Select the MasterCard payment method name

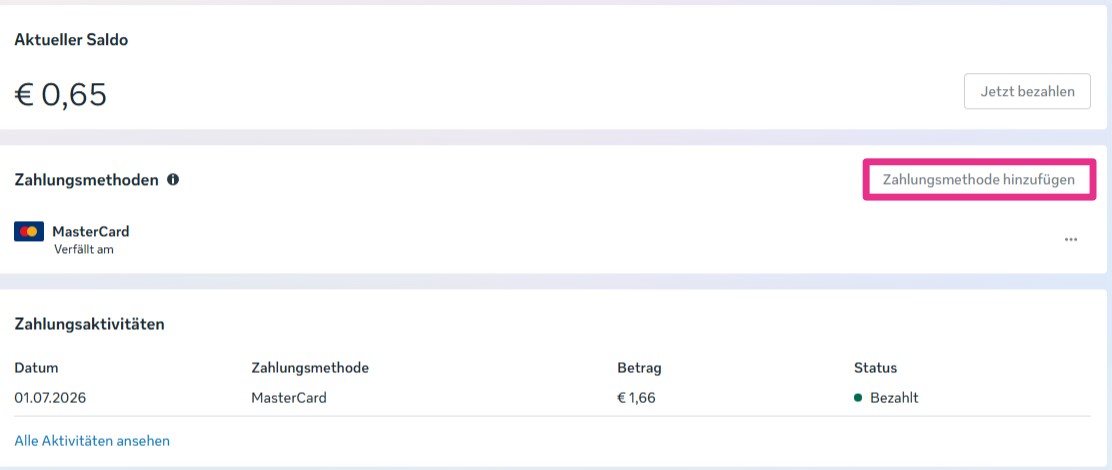(x=91, y=231)
